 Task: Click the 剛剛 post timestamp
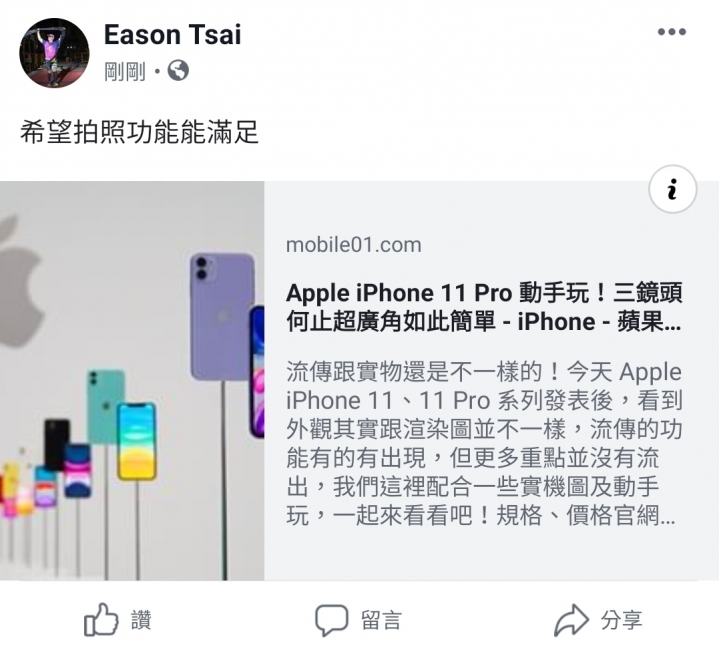(125, 71)
